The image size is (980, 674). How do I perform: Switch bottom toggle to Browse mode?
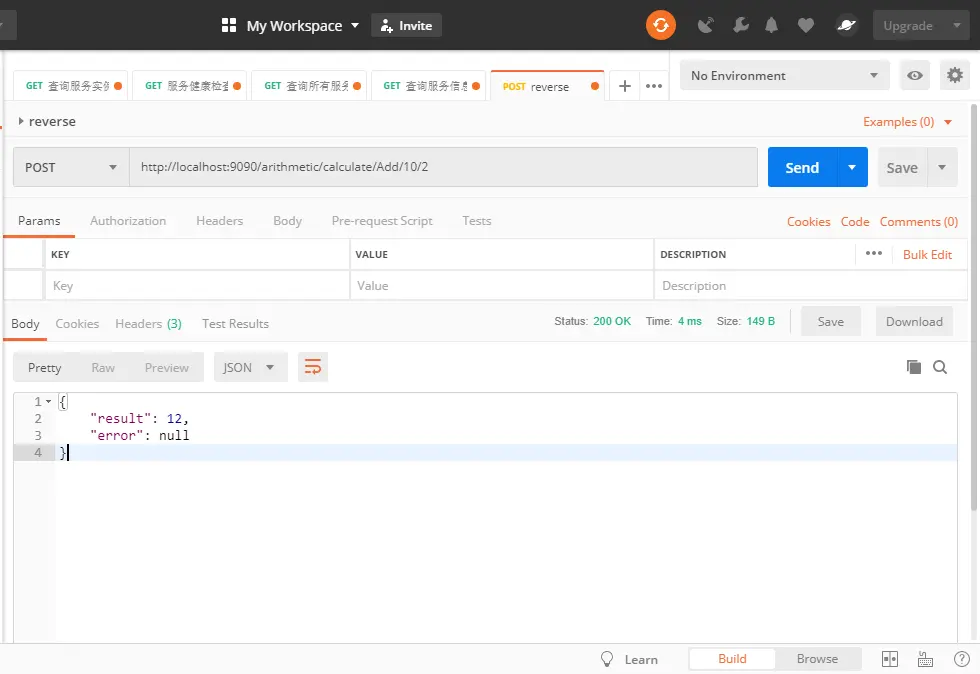tap(817, 659)
